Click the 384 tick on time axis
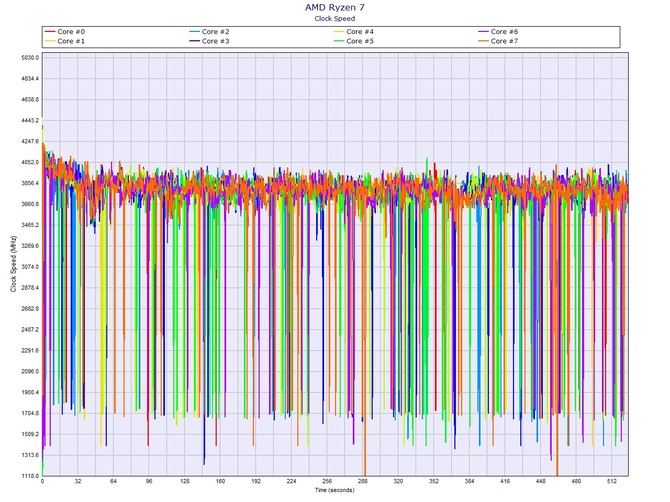This screenshot has height=502, width=670. tap(469, 481)
